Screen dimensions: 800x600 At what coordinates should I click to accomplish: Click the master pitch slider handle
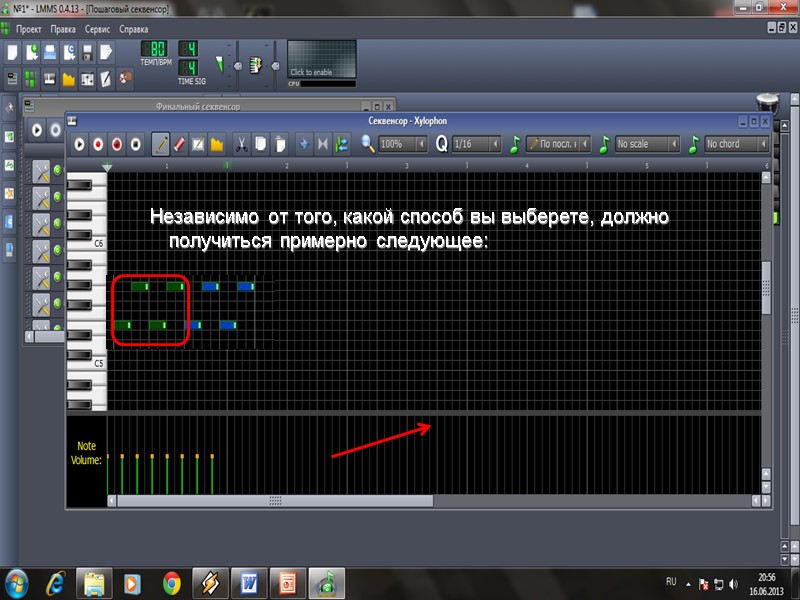point(275,66)
